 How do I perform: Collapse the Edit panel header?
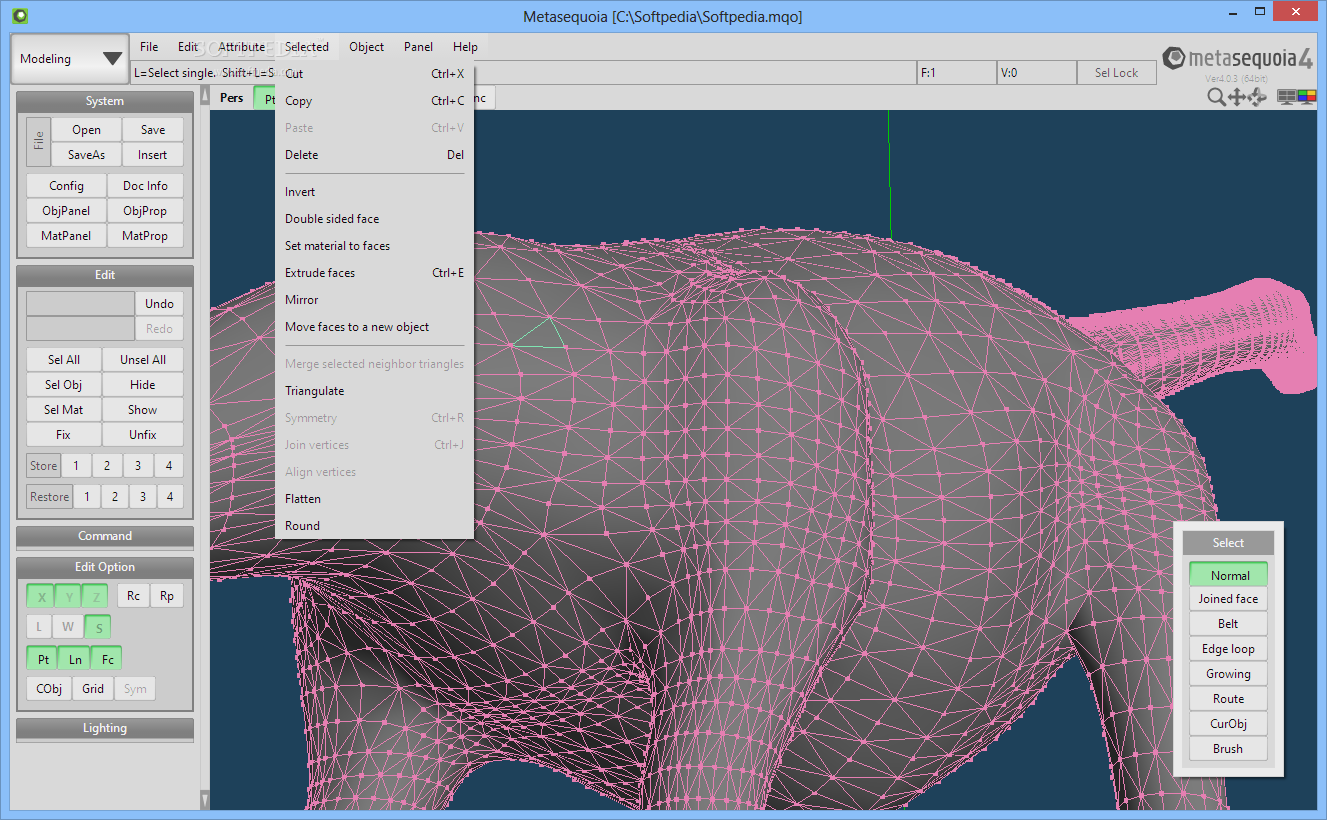tap(105, 275)
